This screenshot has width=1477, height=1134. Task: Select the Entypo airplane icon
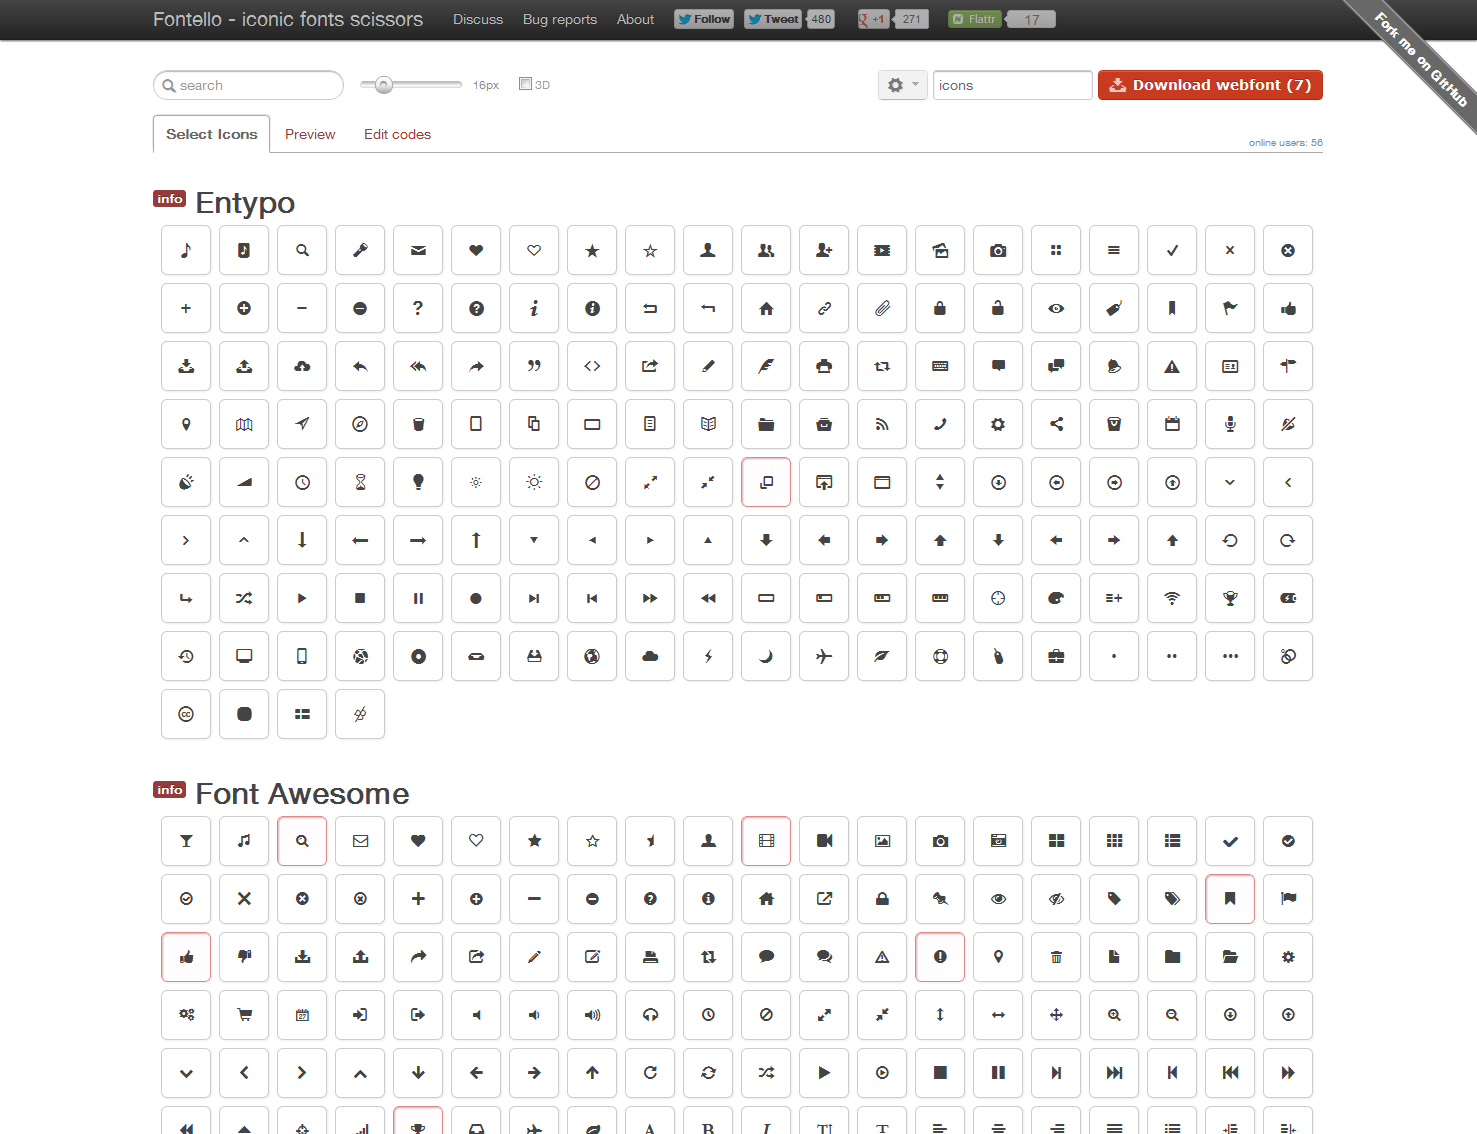(x=824, y=657)
